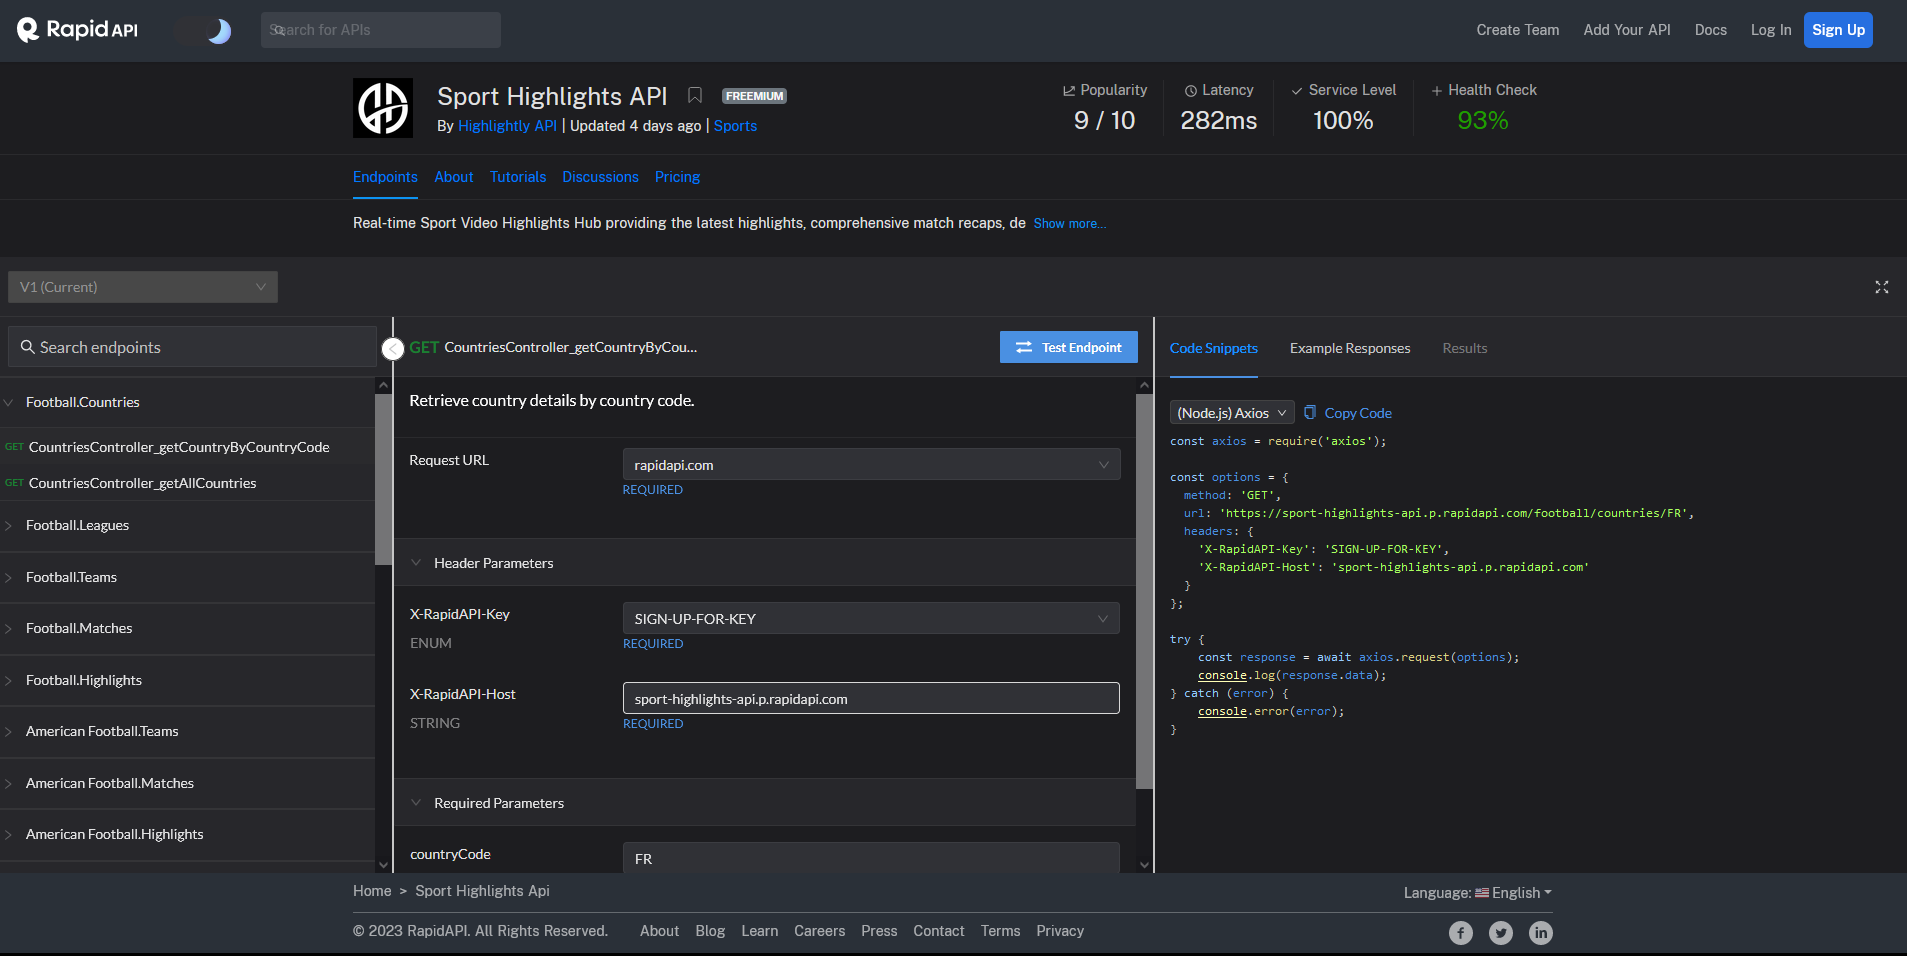Open footer Terms link

[1000, 931]
